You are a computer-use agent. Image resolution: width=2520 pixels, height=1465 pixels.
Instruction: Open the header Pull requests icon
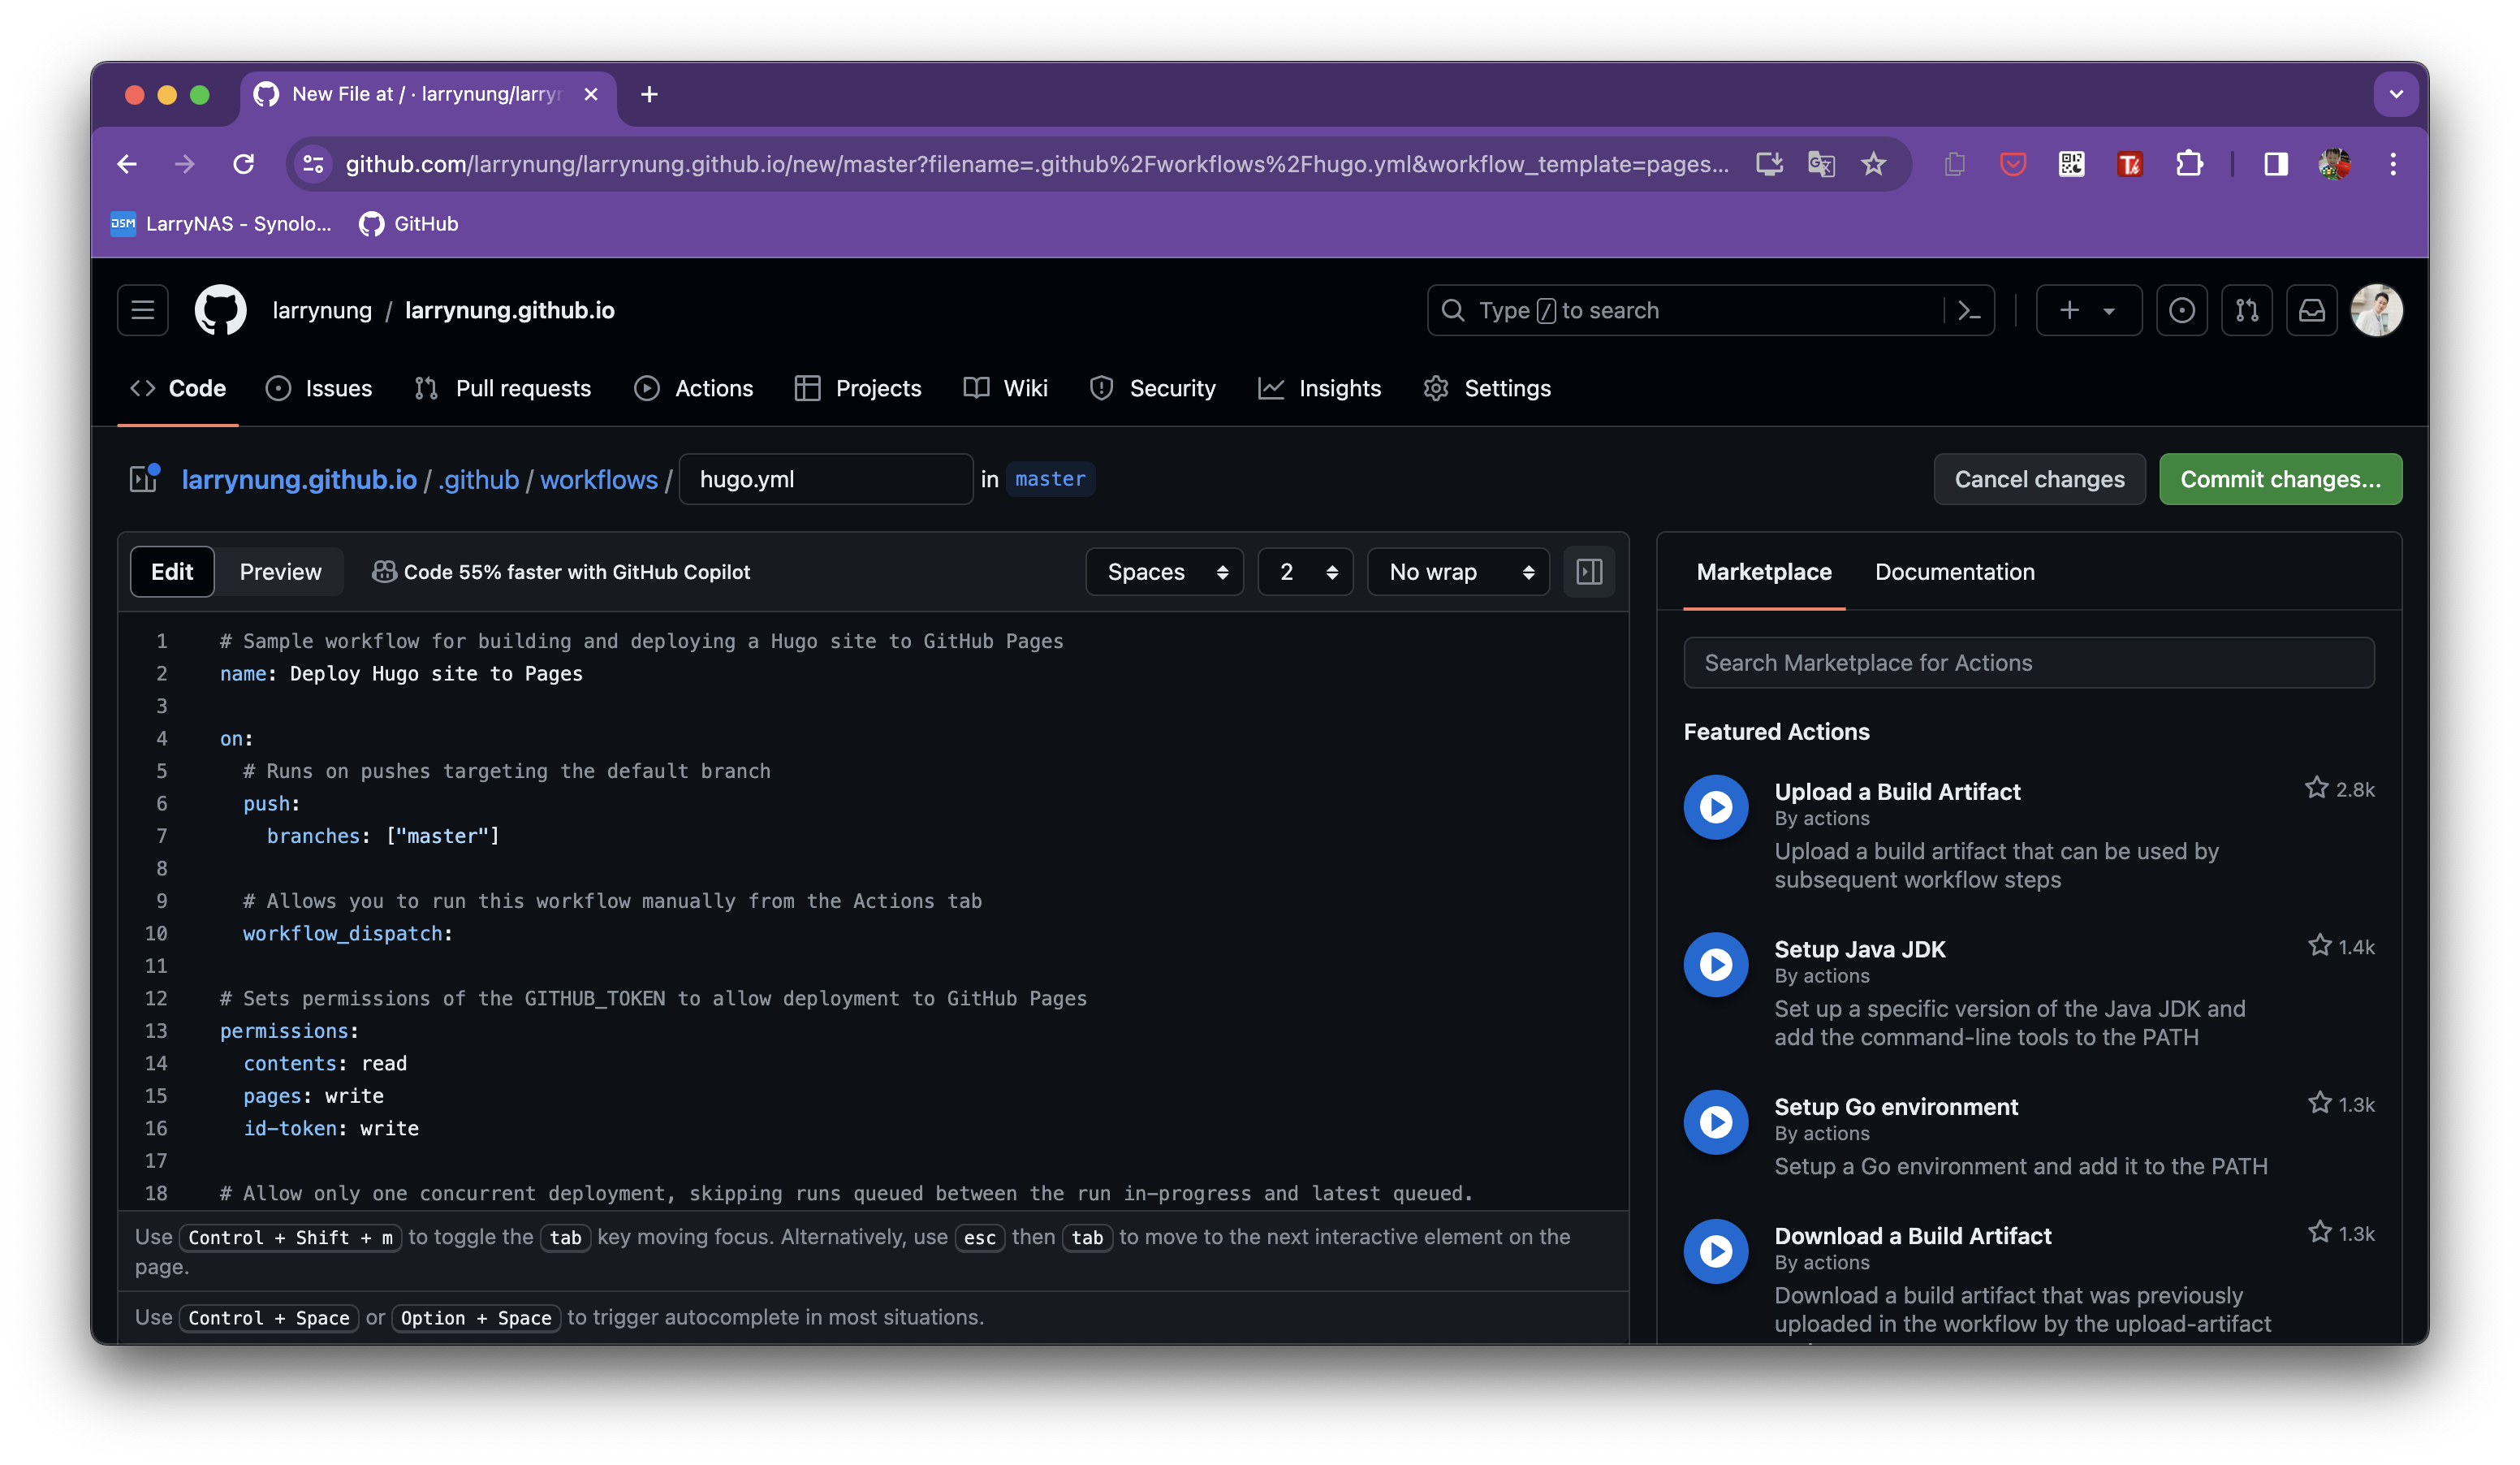point(2246,310)
